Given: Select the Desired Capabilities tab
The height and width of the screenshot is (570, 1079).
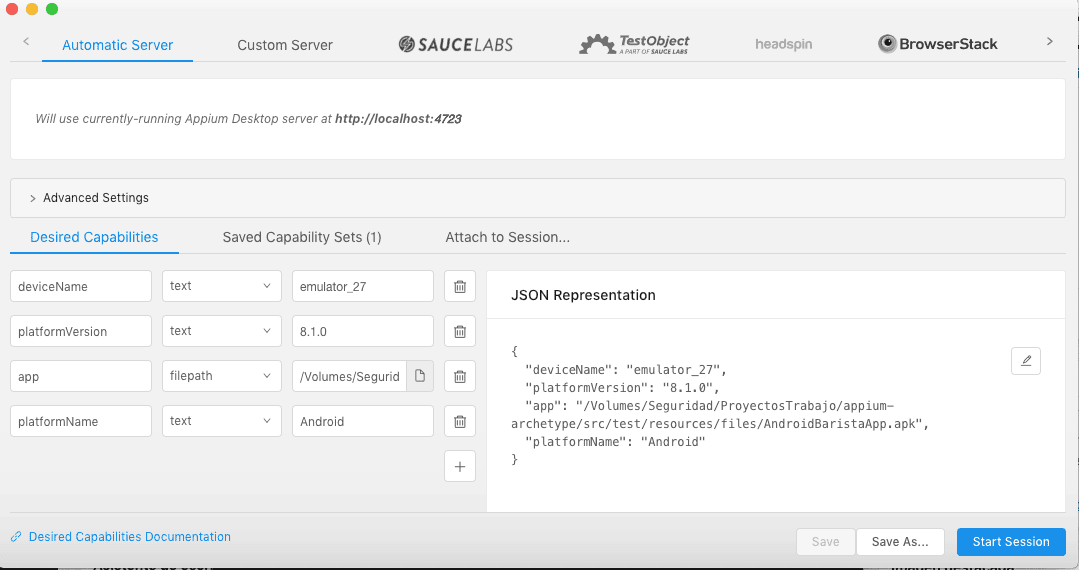Looking at the screenshot, I should click(x=94, y=238).
